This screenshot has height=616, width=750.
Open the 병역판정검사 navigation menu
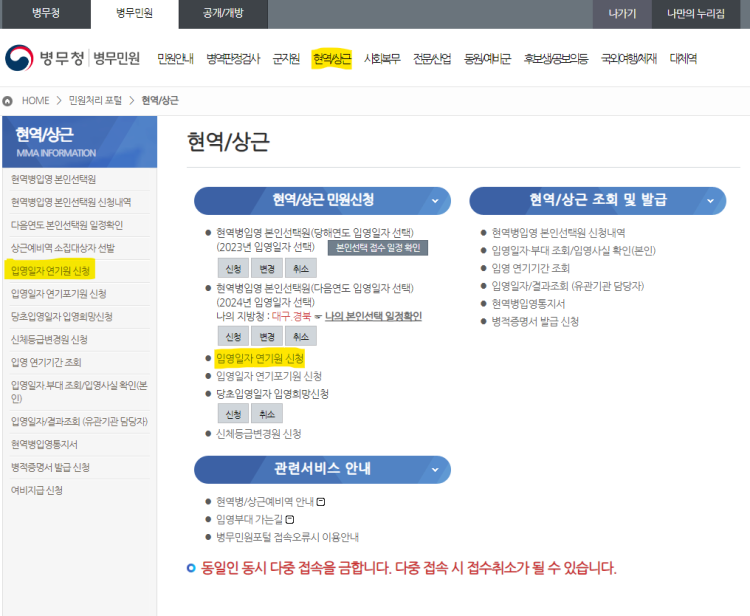(x=234, y=59)
